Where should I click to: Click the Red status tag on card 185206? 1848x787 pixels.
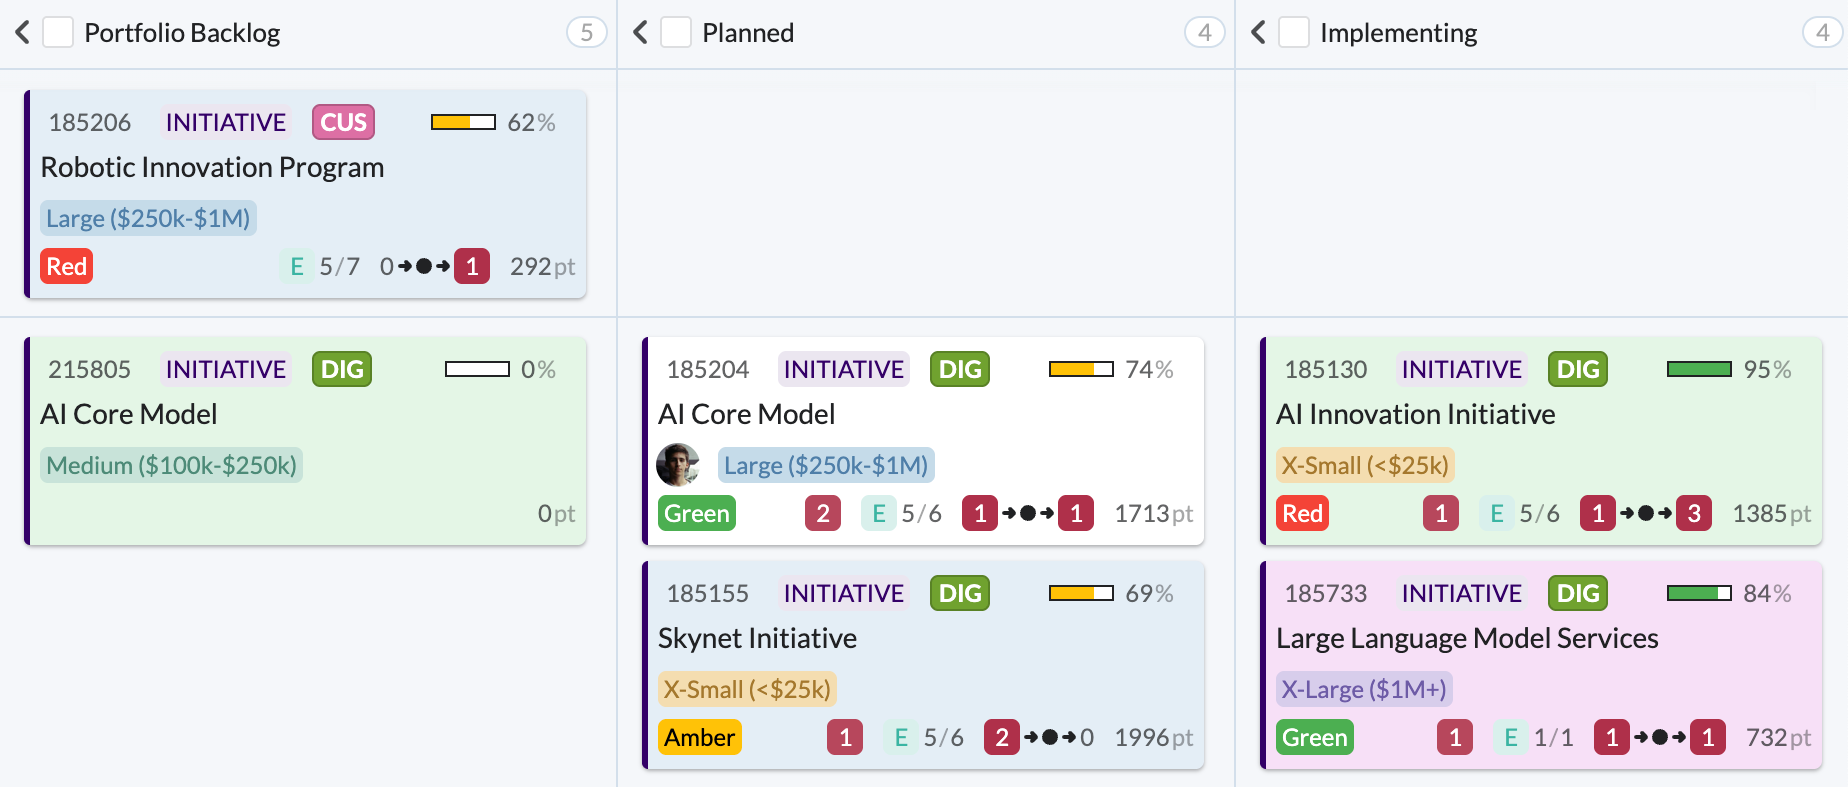coord(67,266)
